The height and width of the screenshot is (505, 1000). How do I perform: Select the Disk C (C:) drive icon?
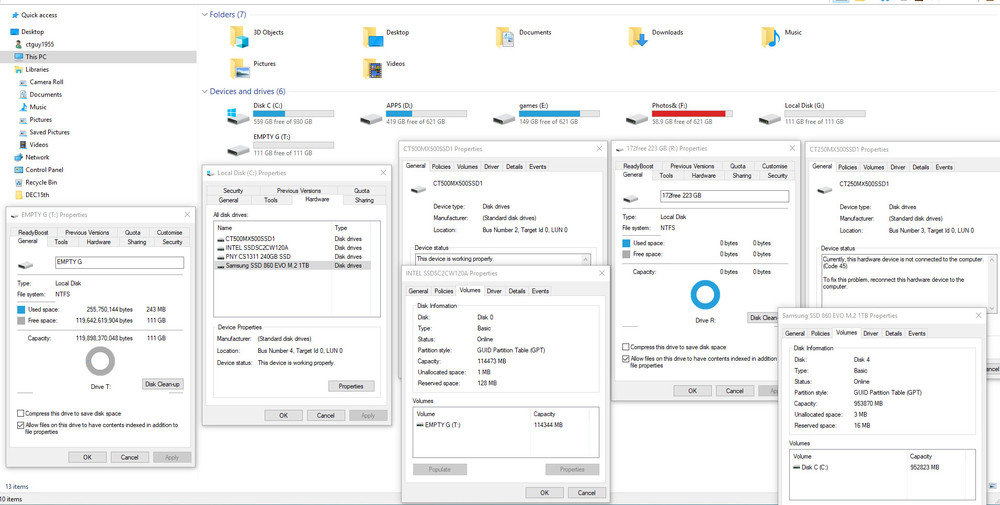pos(238,116)
